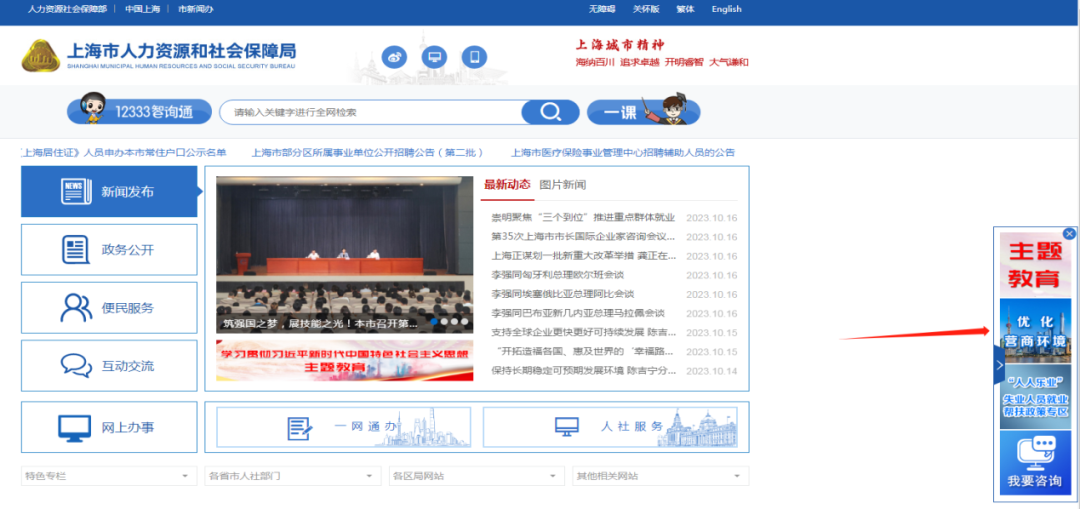Select the first carousel dot
This screenshot has width=1080, height=509.
435,321
